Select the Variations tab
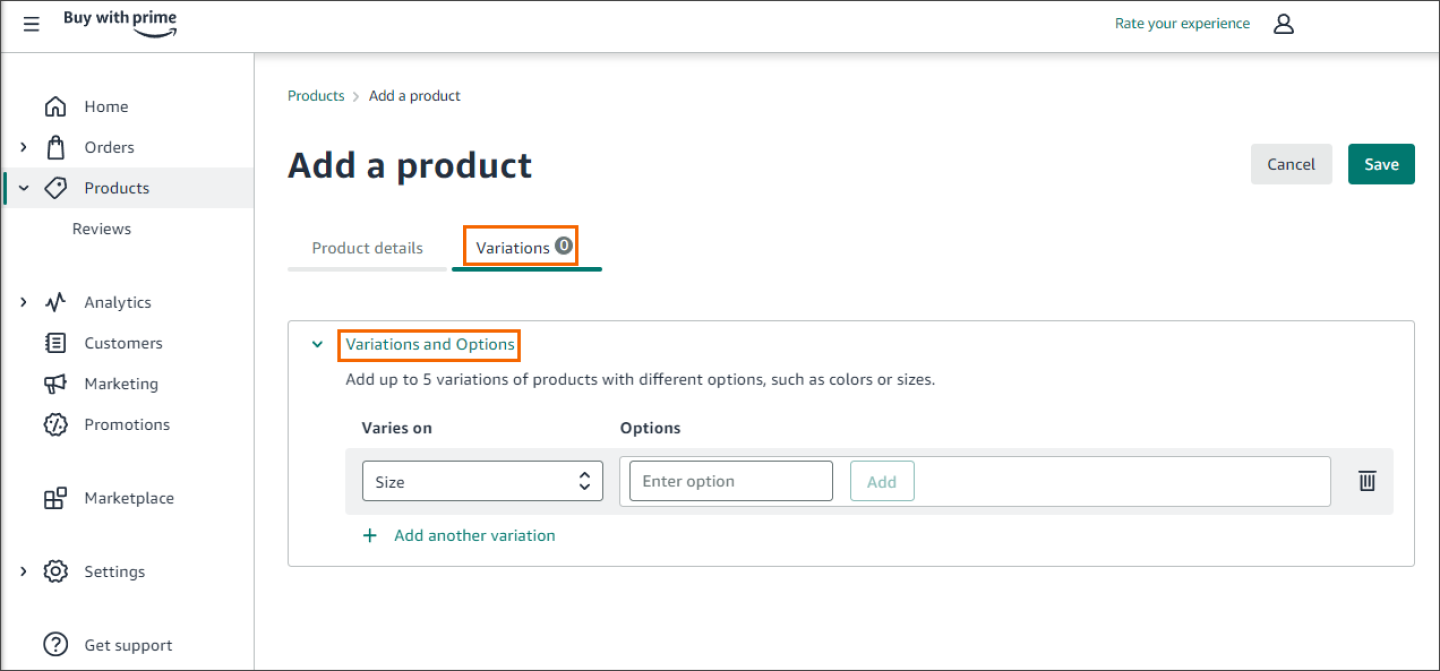Viewport: 1440px width, 671px height. [521, 247]
